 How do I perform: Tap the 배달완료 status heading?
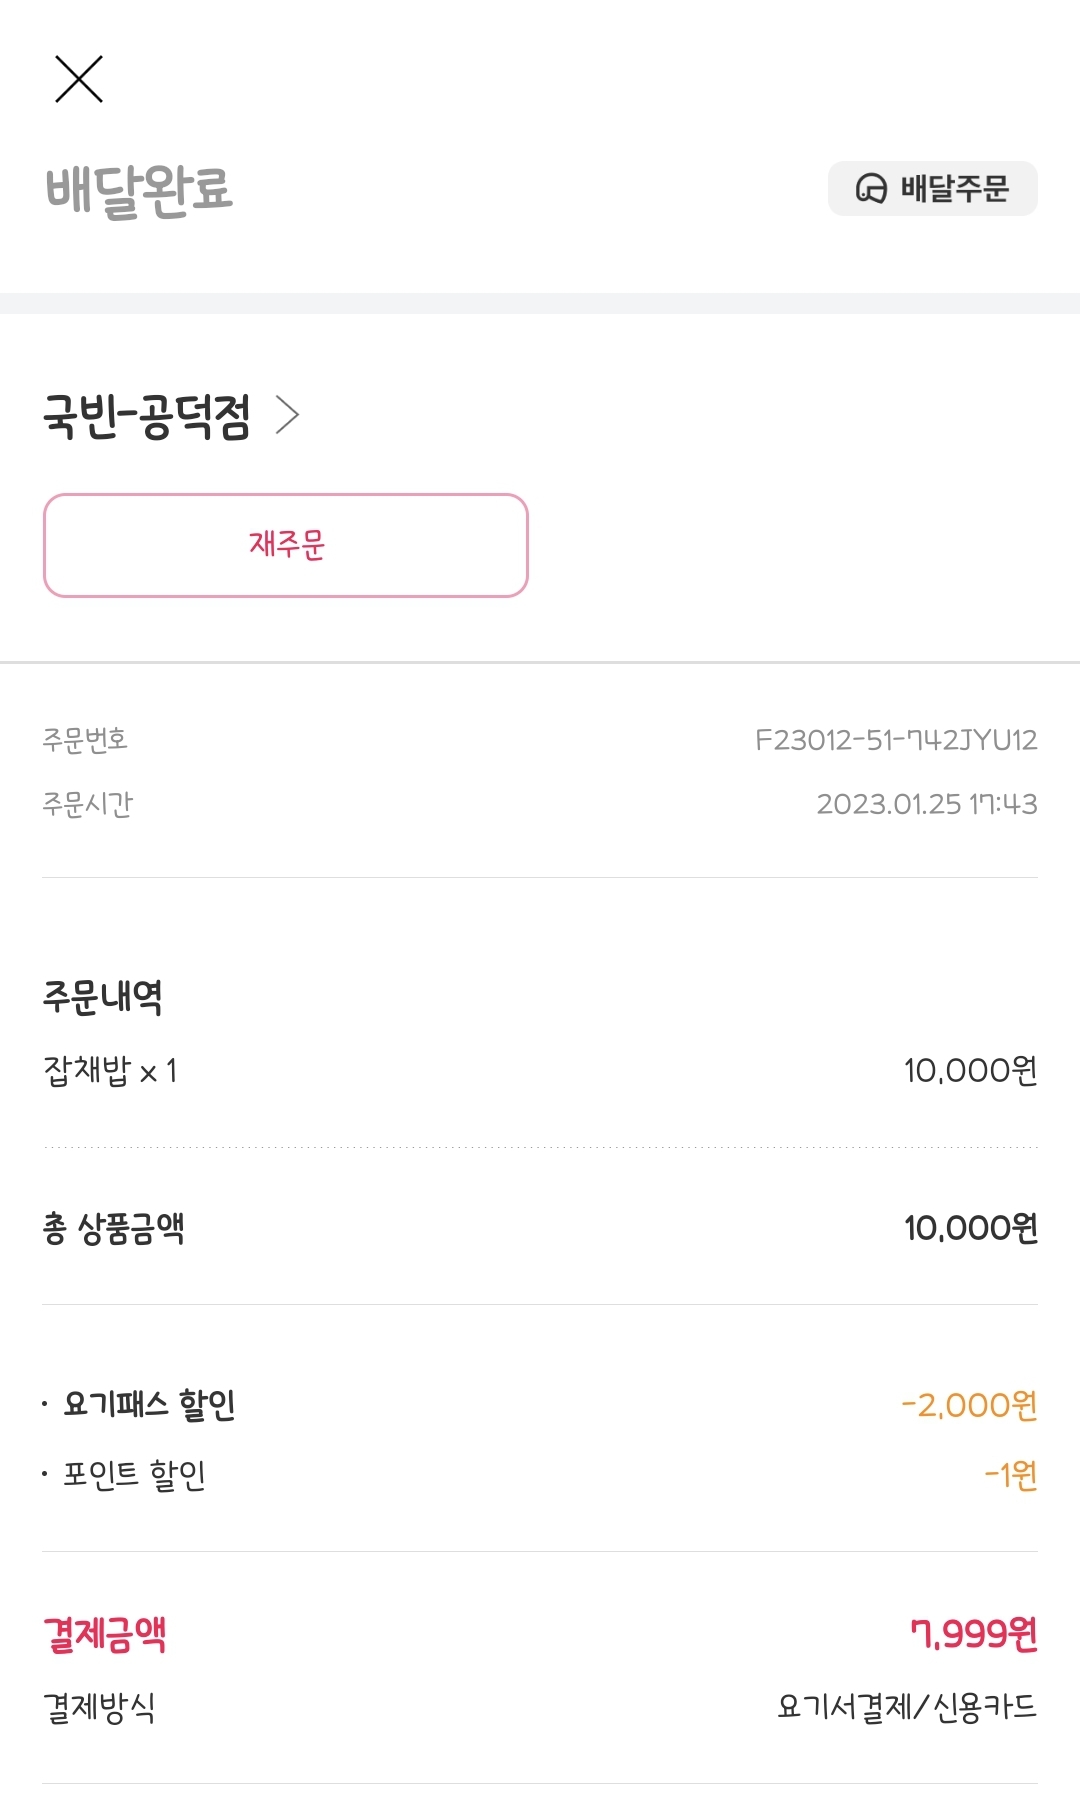(139, 189)
